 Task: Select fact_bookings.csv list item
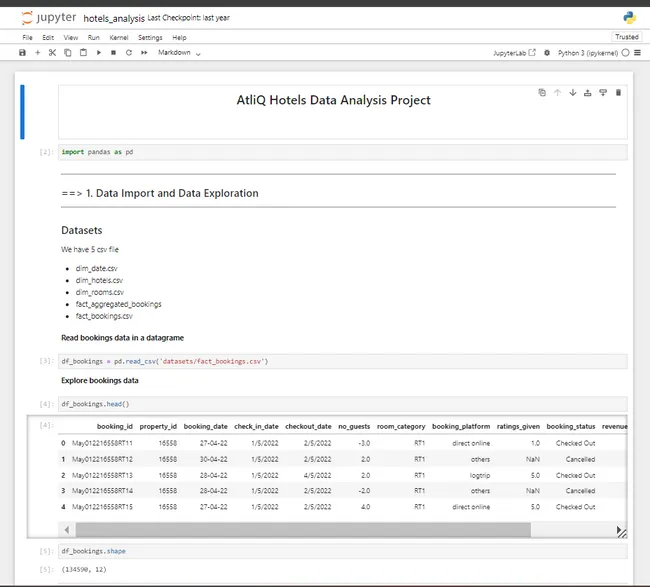(x=104, y=316)
